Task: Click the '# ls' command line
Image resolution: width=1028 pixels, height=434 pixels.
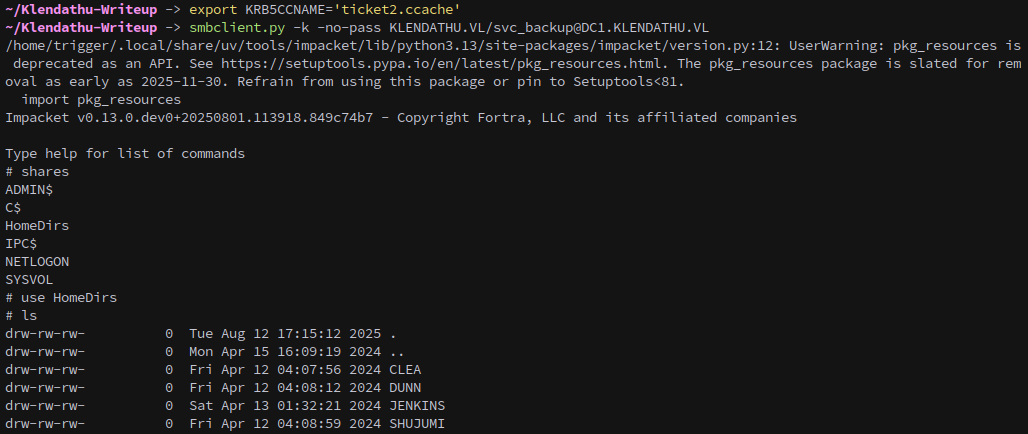Action: coord(21,316)
